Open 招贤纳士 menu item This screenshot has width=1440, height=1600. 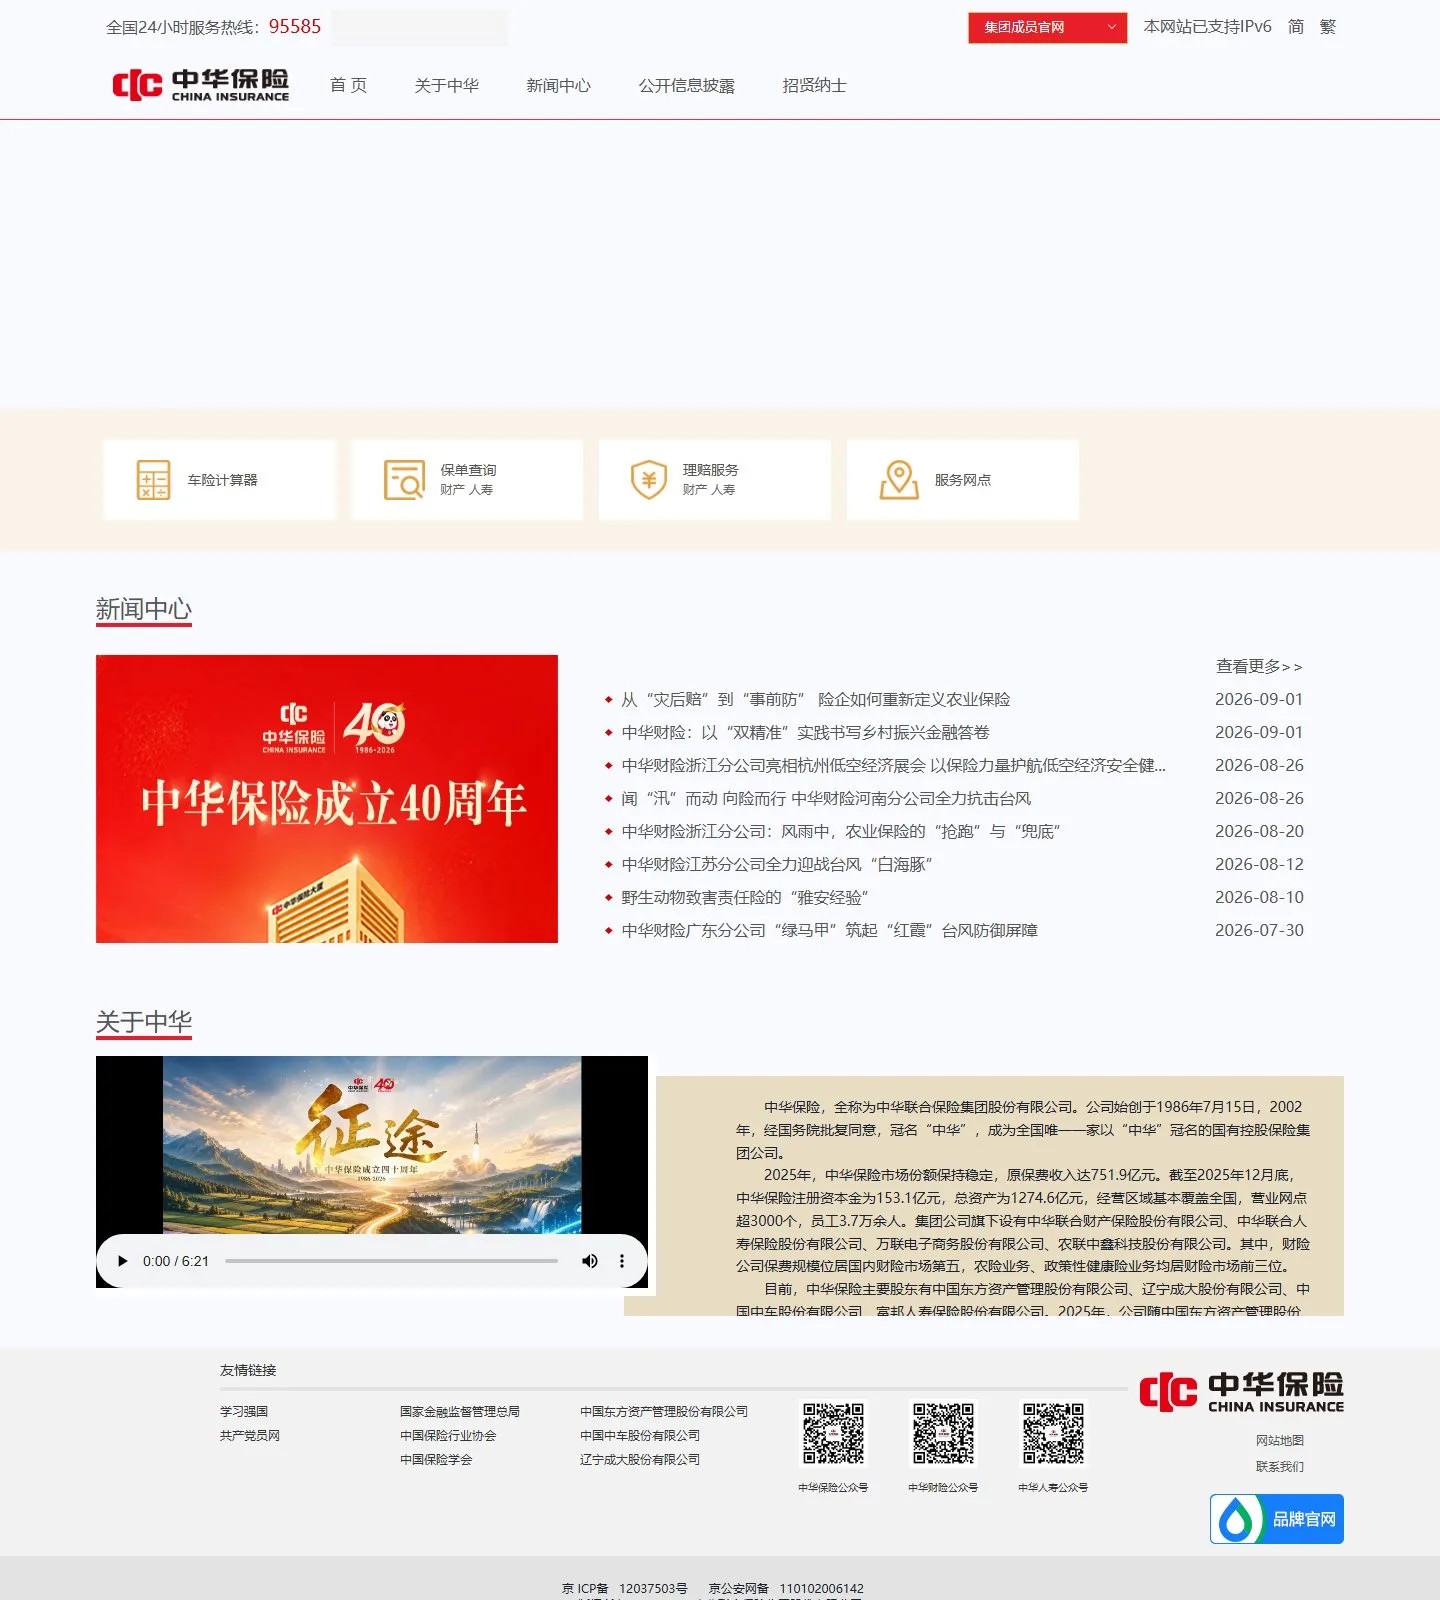pyautogui.click(x=814, y=86)
